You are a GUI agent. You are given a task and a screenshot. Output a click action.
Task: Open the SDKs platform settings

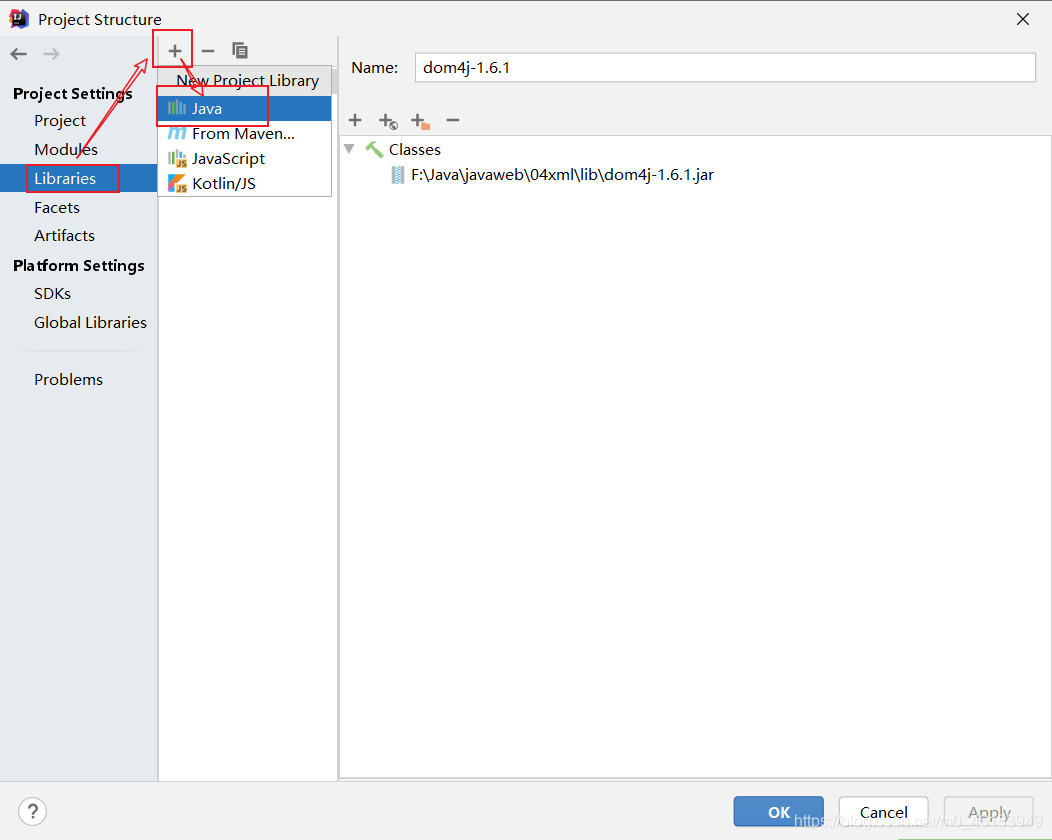52,294
